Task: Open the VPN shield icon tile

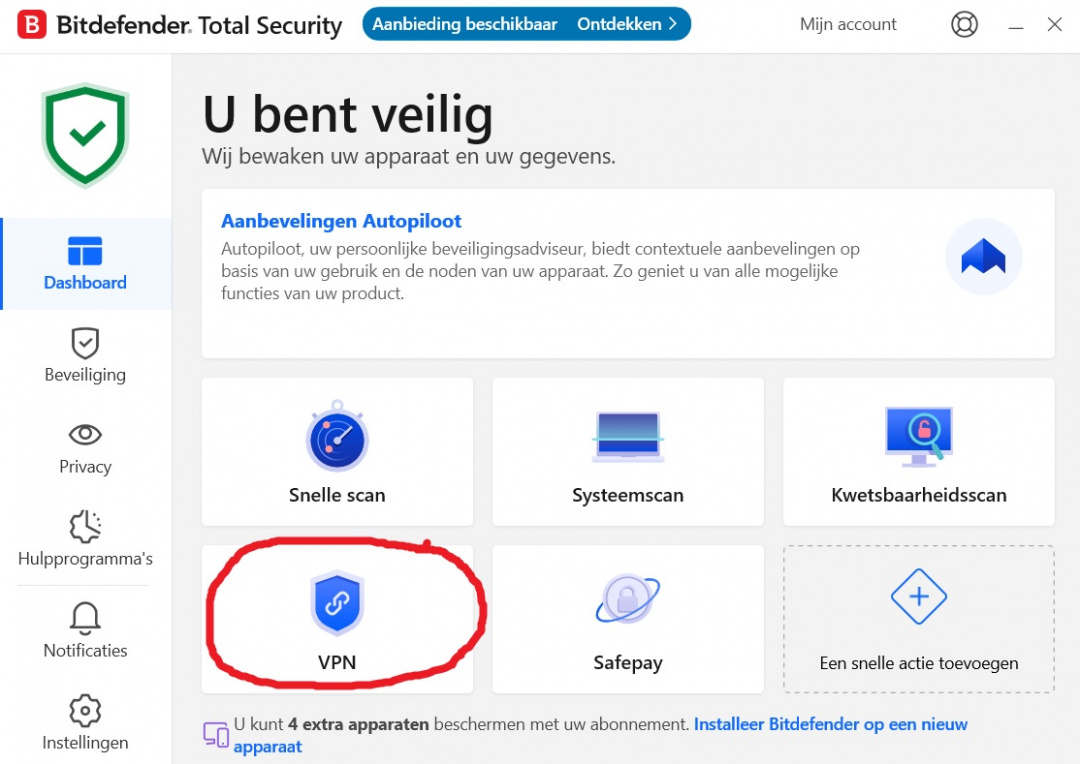Action: [337, 603]
